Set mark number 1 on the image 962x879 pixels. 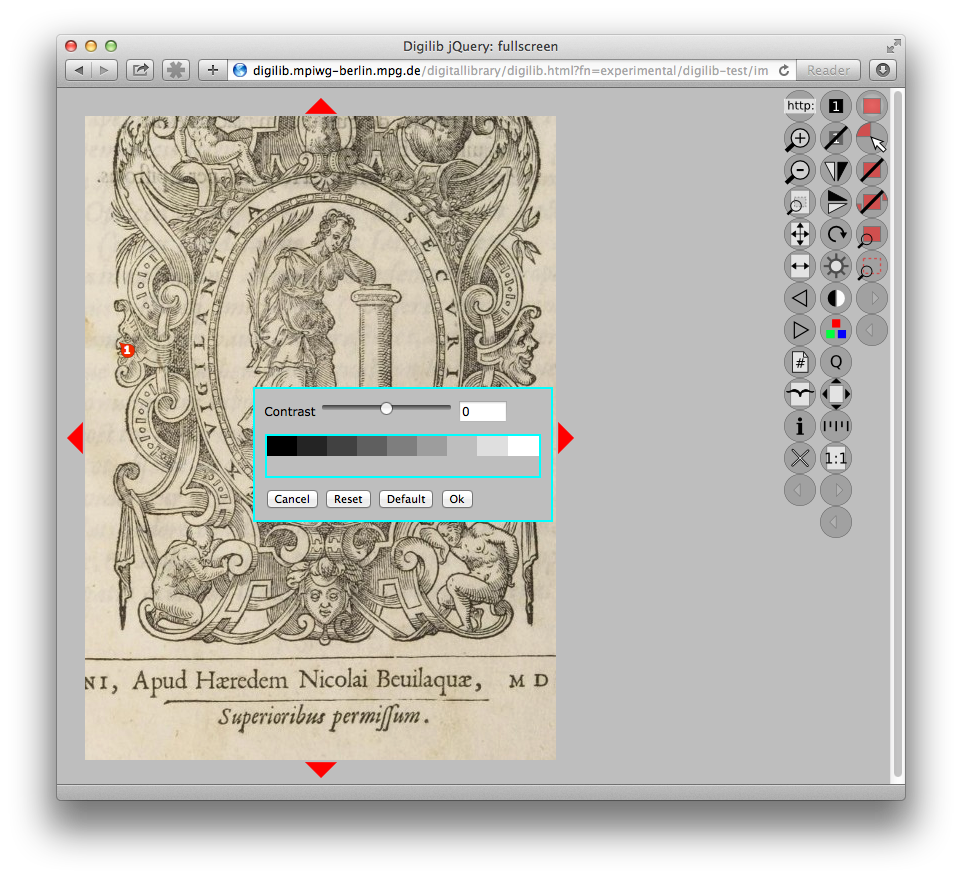[835, 105]
